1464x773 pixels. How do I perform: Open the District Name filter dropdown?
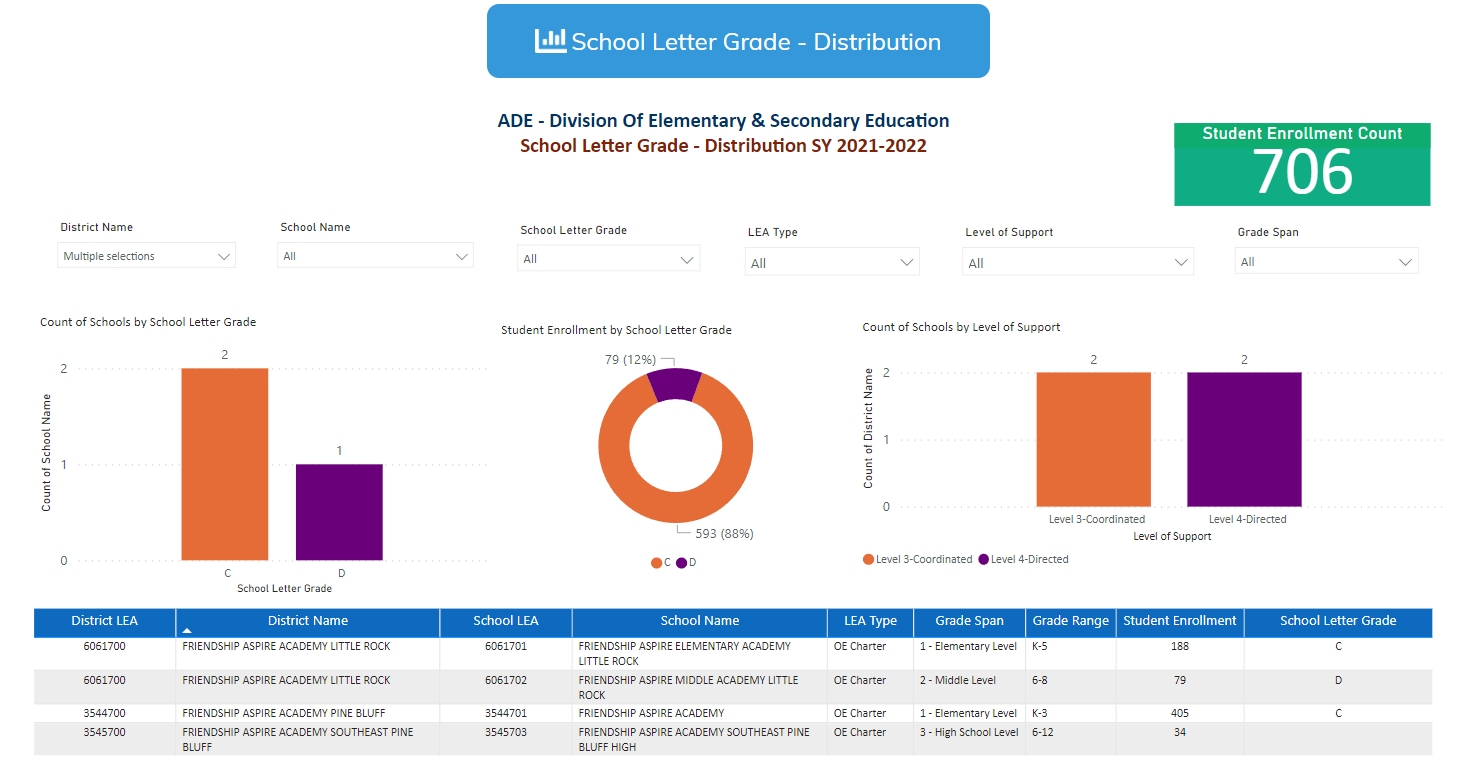click(224, 255)
